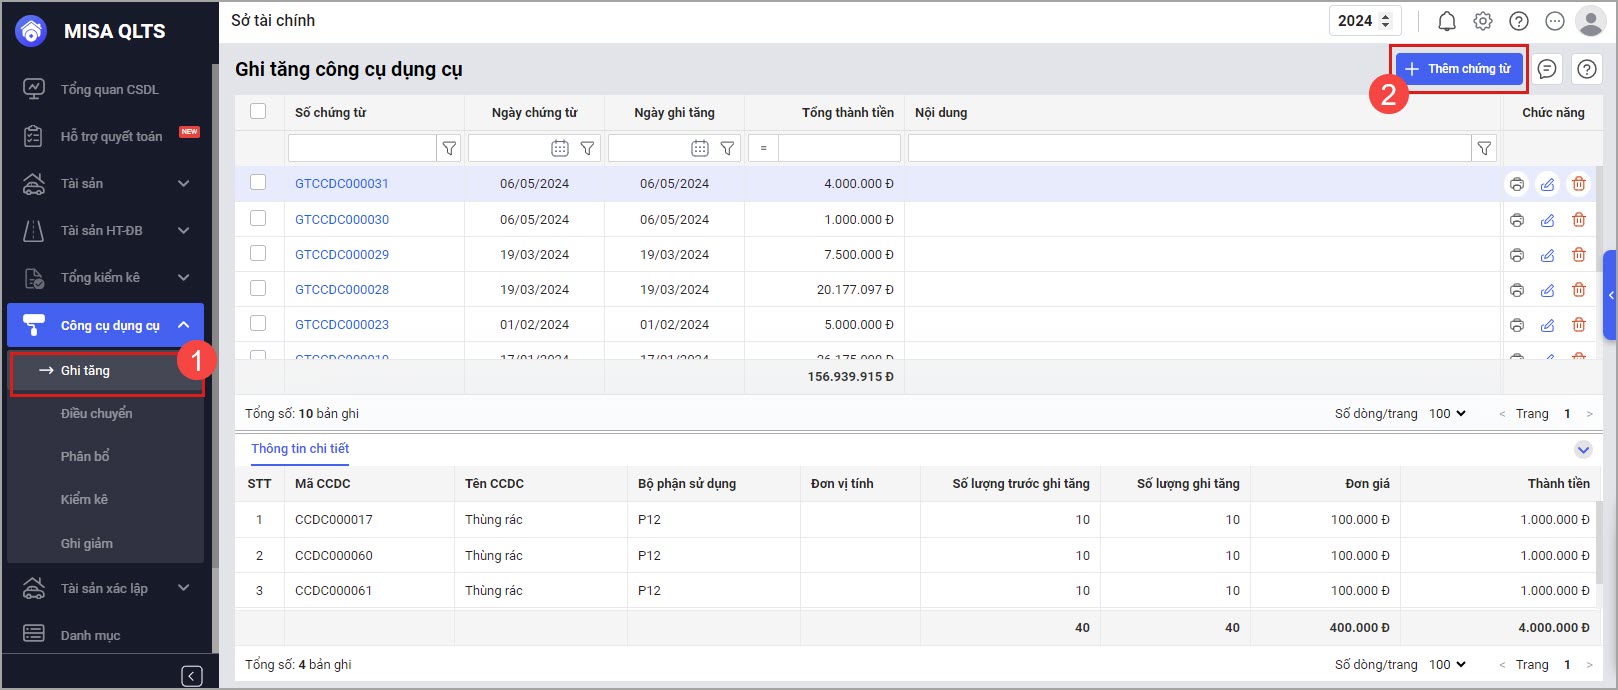1618x690 pixels.
Task: Change year using the 2024 stepper
Action: pos(1385,21)
